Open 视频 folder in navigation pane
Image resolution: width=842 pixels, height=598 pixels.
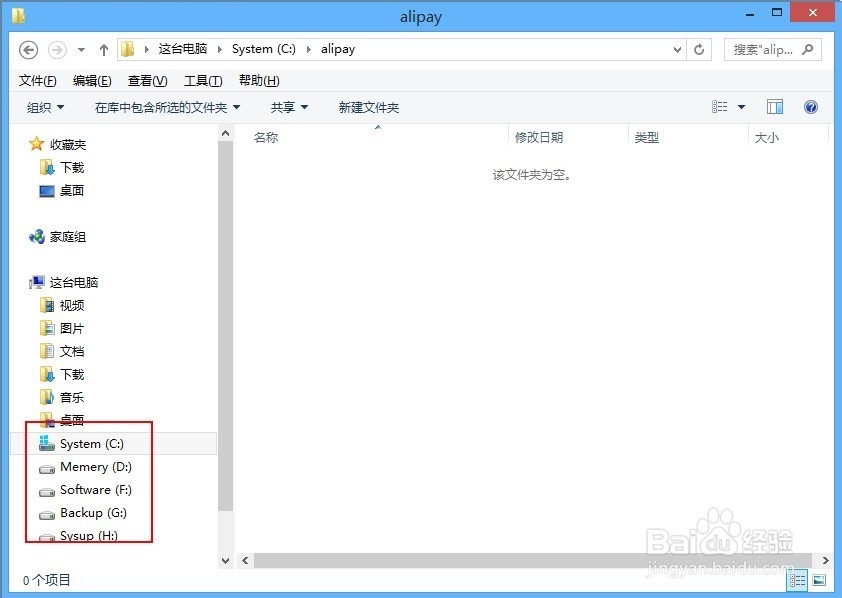pos(72,305)
